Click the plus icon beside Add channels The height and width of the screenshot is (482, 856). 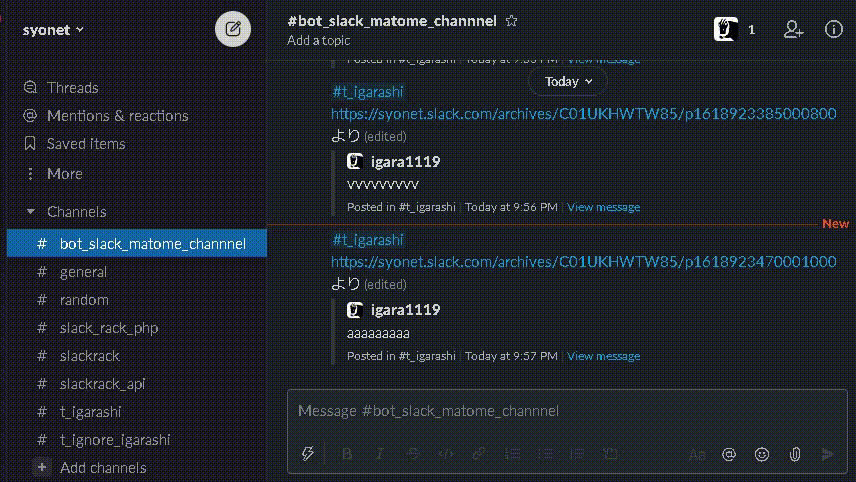[41, 467]
